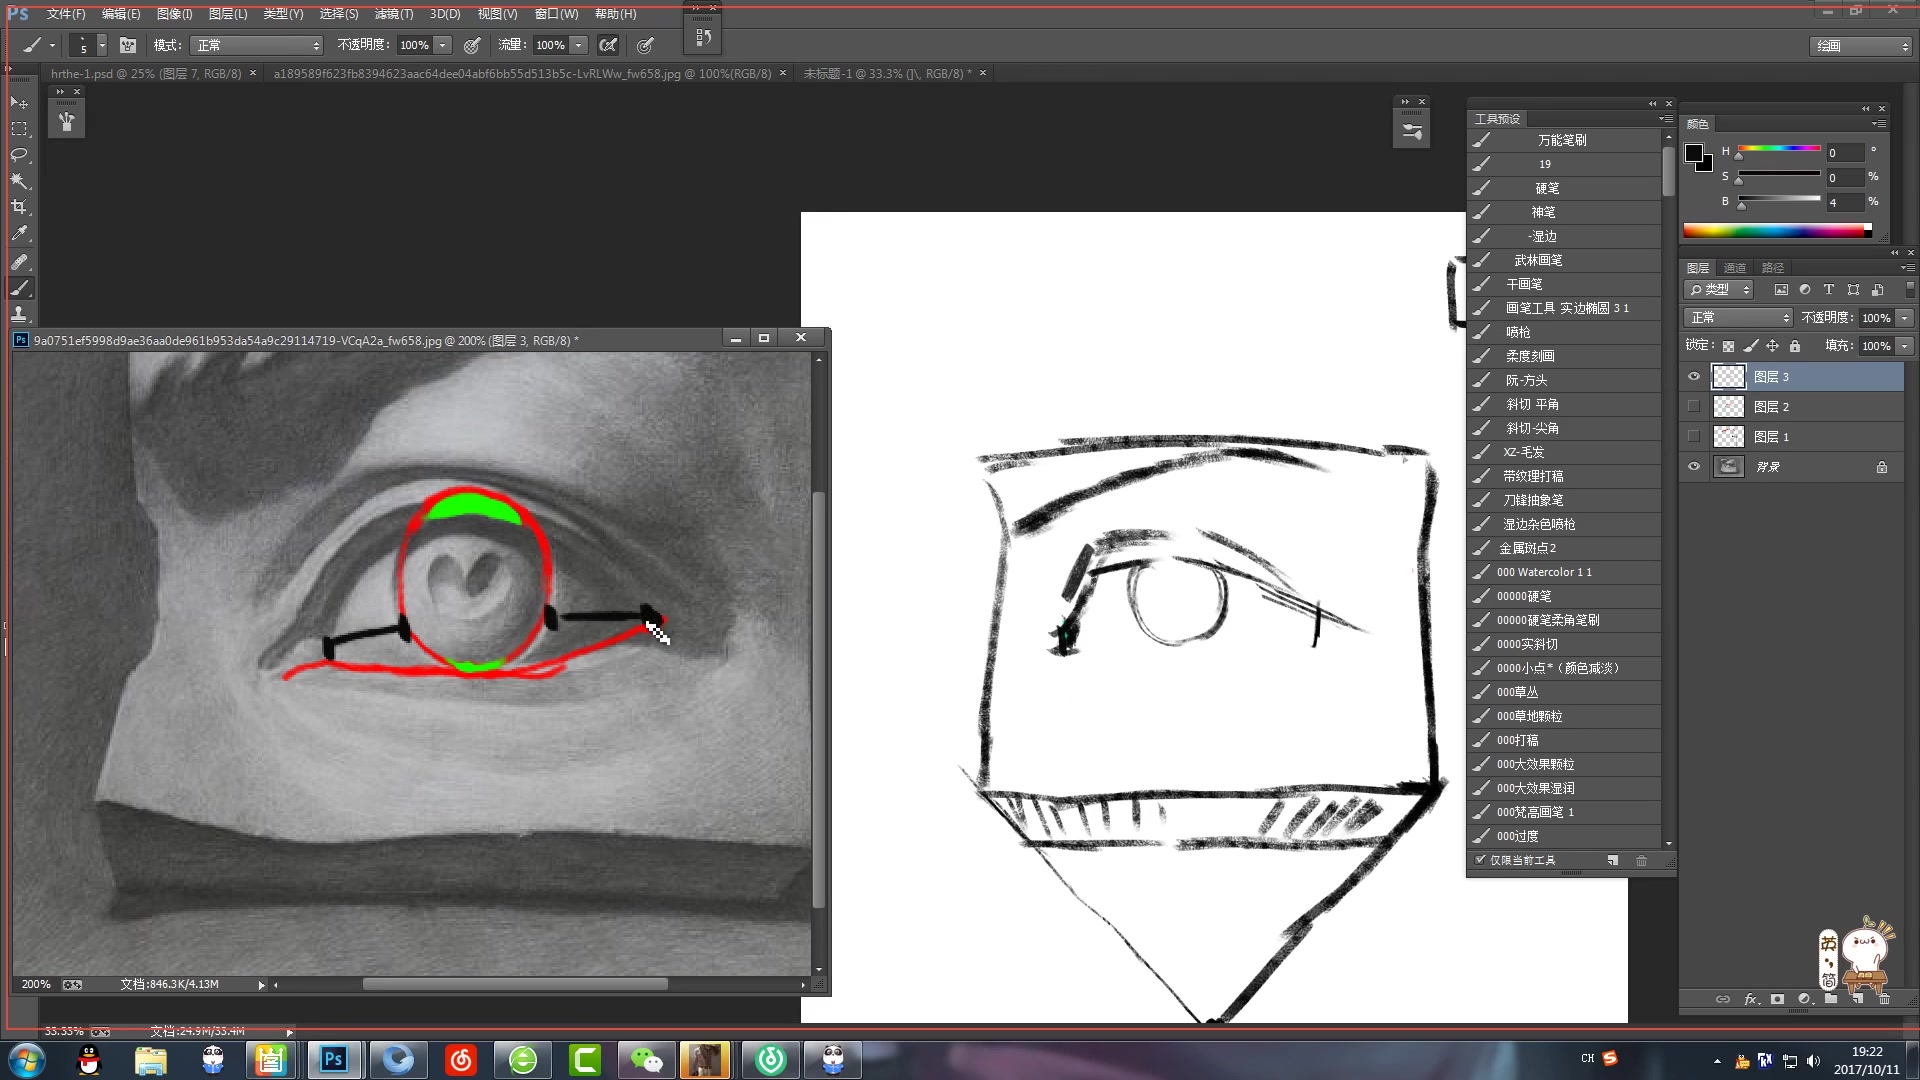Click the 滤镜 menu in menu bar
This screenshot has width=1920, height=1080.
388,13
